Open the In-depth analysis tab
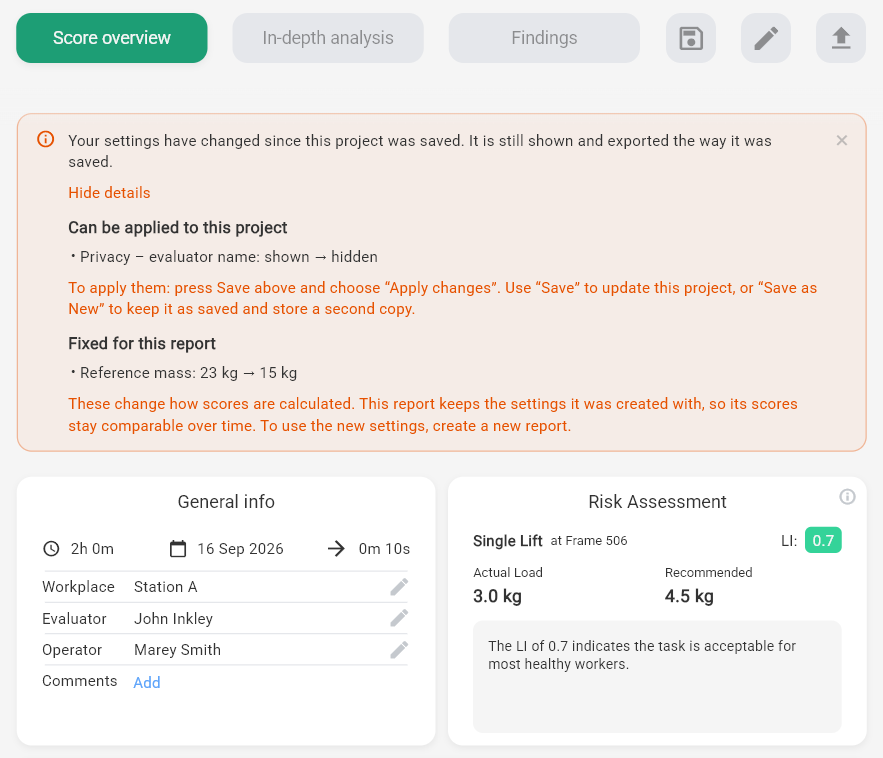Image resolution: width=883 pixels, height=758 pixels. [328, 38]
